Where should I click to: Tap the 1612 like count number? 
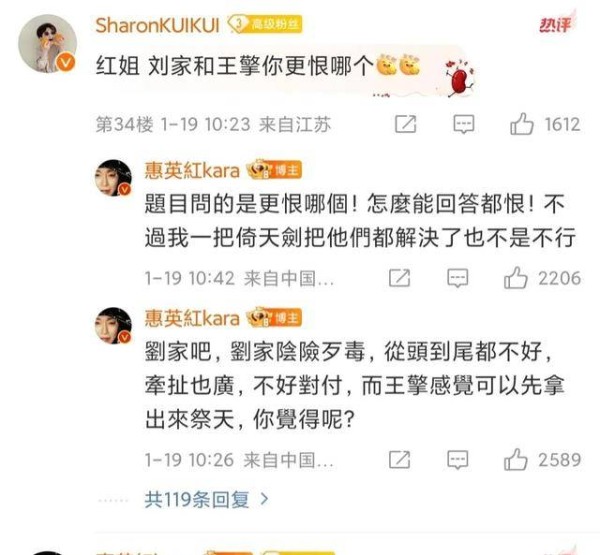pos(562,124)
